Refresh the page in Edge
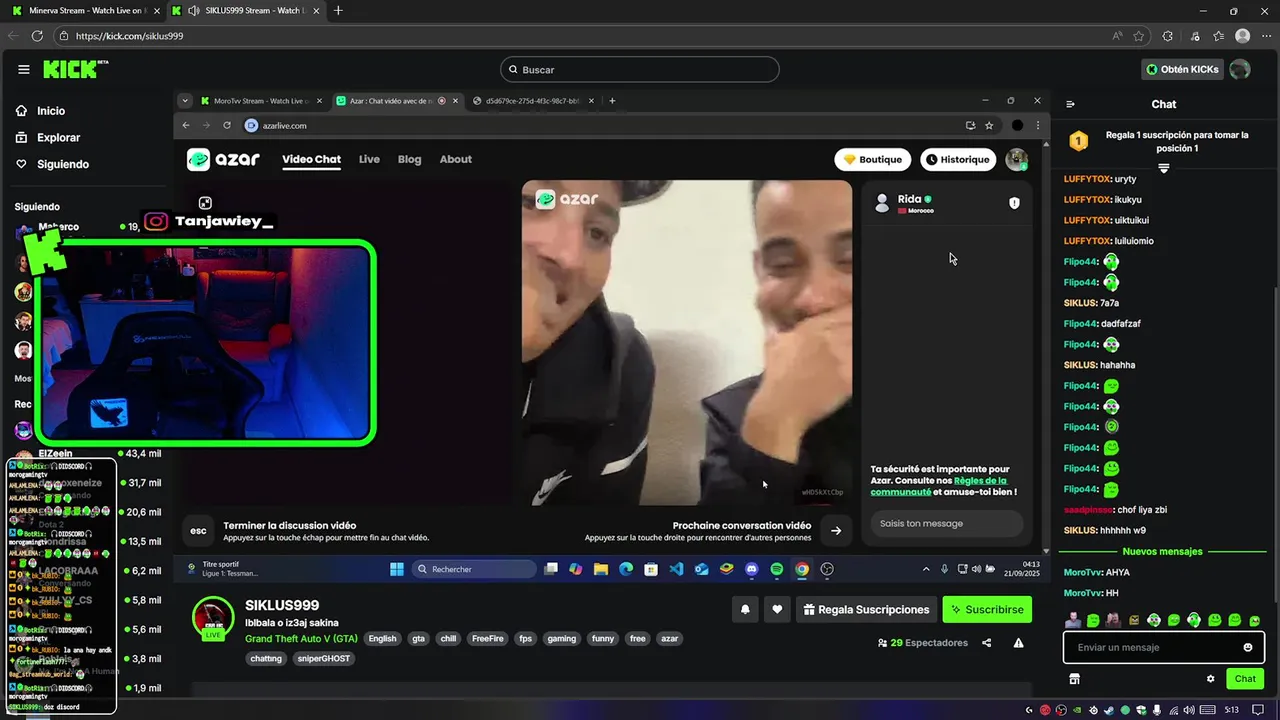The width and height of the screenshot is (1280, 720). click(x=37, y=36)
